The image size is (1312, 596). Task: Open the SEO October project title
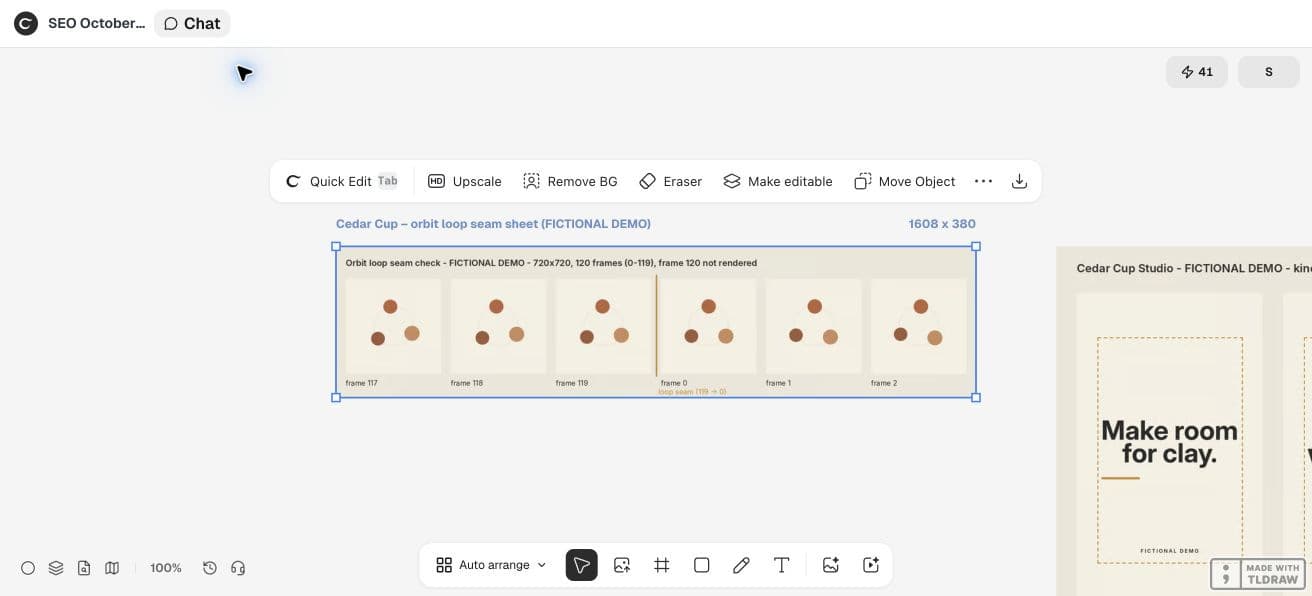96,23
